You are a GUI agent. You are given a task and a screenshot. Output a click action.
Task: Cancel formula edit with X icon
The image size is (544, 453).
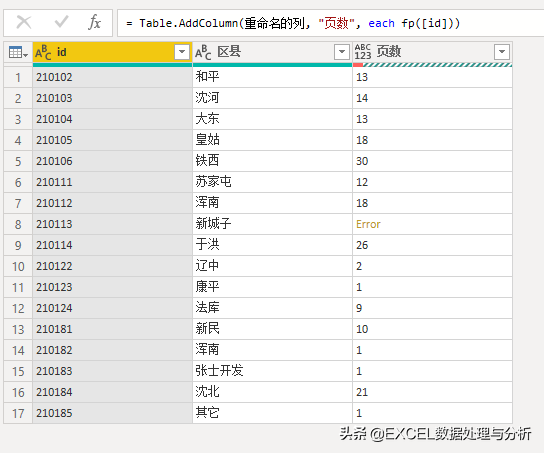pyautogui.click(x=24, y=23)
